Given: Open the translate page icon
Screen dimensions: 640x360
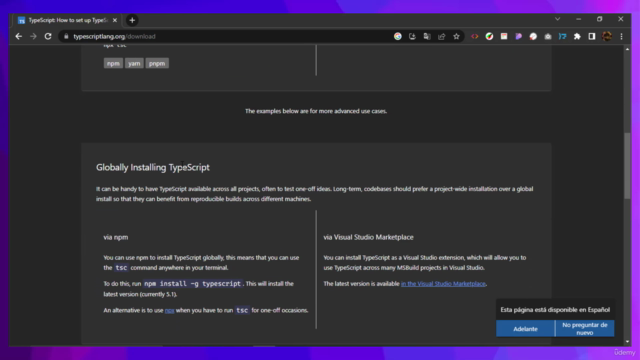Looking at the screenshot, I should pyautogui.click(x=427, y=36).
